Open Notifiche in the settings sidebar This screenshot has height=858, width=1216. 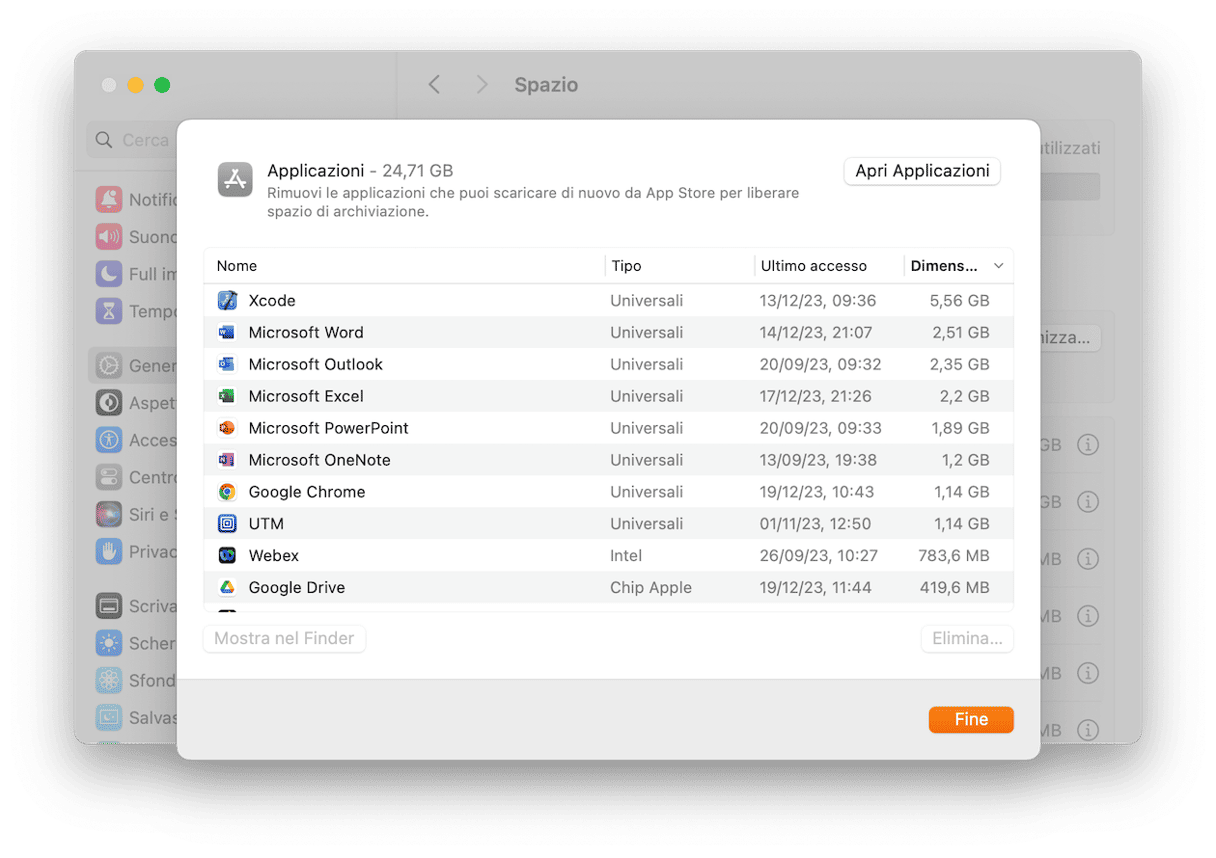(x=109, y=199)
